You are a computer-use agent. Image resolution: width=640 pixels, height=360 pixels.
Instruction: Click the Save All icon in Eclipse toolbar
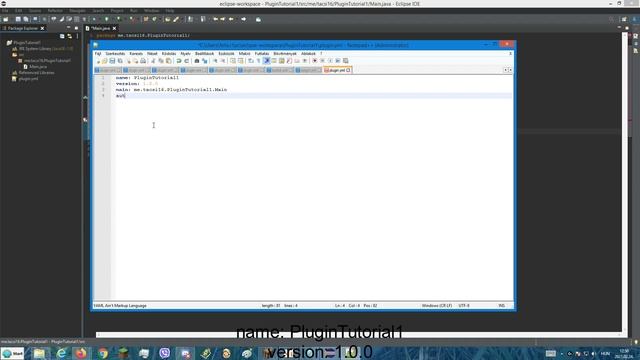tap(26, 19)
